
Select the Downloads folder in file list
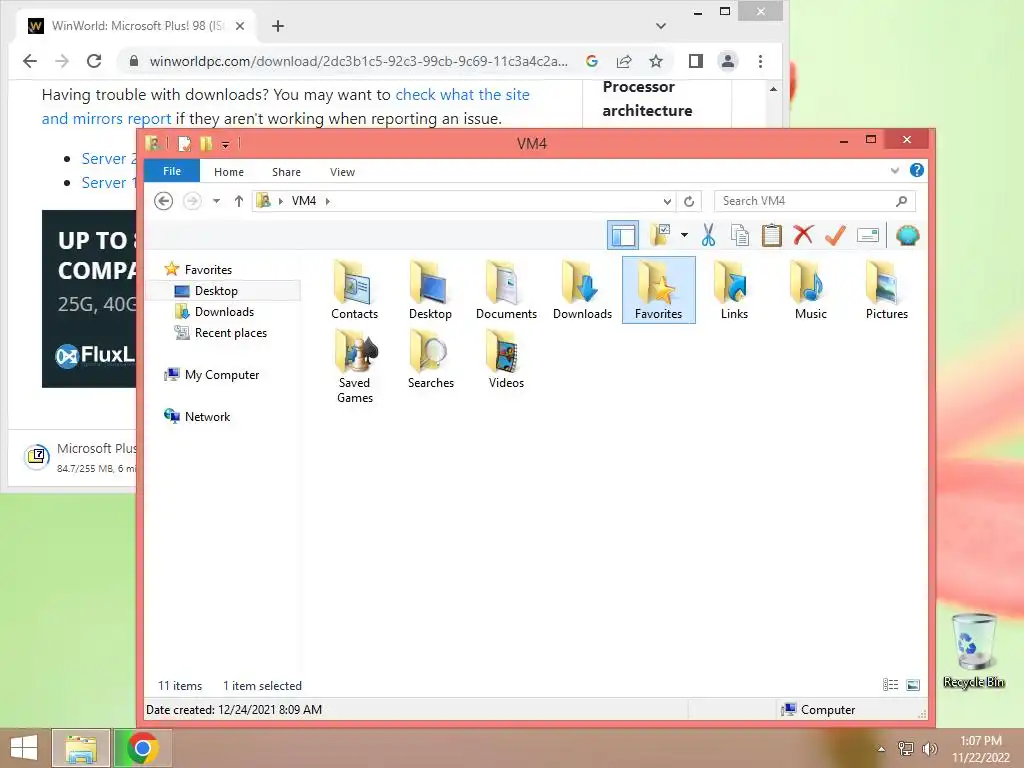[x=583, y=290]
